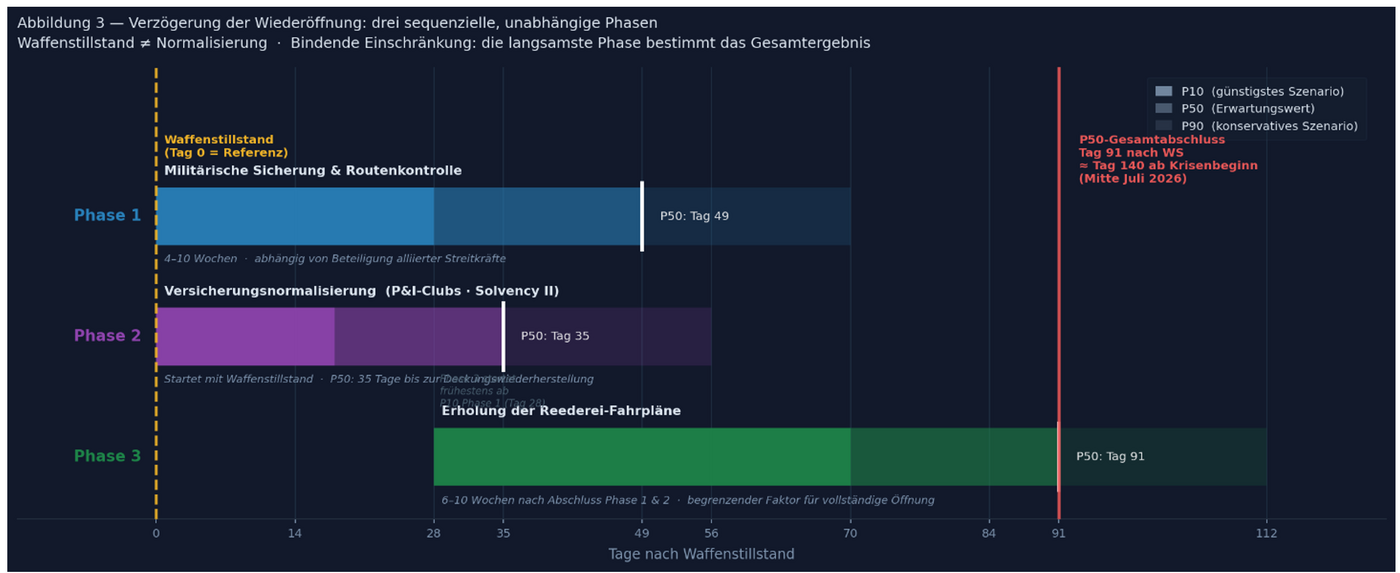Image resolution: width=1400 pixels, height=573 pixels.
Task: Click the P10 legend color swatch
Action: coord(1163,91)
